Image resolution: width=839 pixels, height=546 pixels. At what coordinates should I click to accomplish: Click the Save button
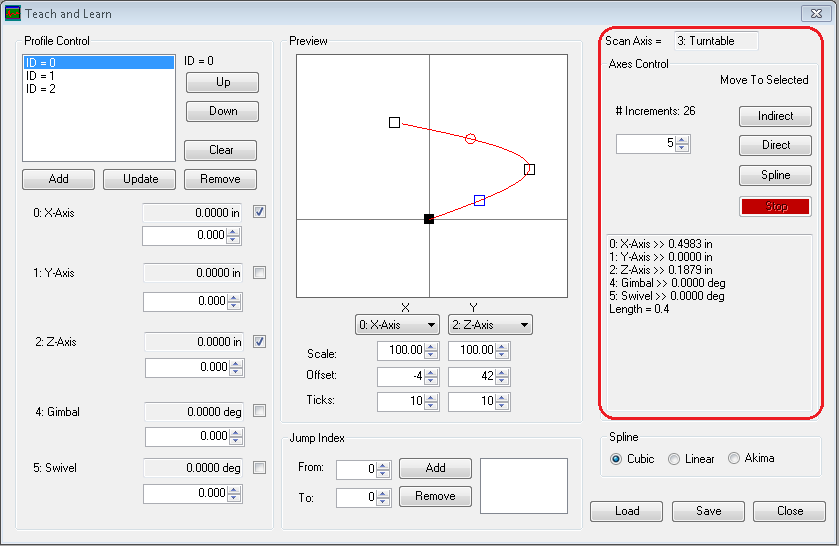click(708, 511)
